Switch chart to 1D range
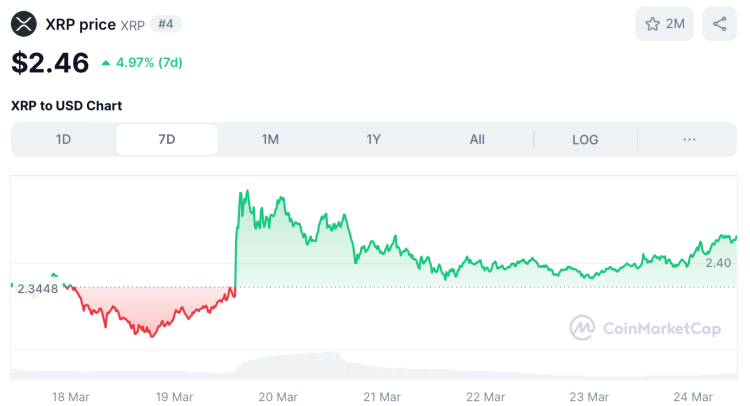This screenshot has width=750, height=406. (x=63, y=140)
